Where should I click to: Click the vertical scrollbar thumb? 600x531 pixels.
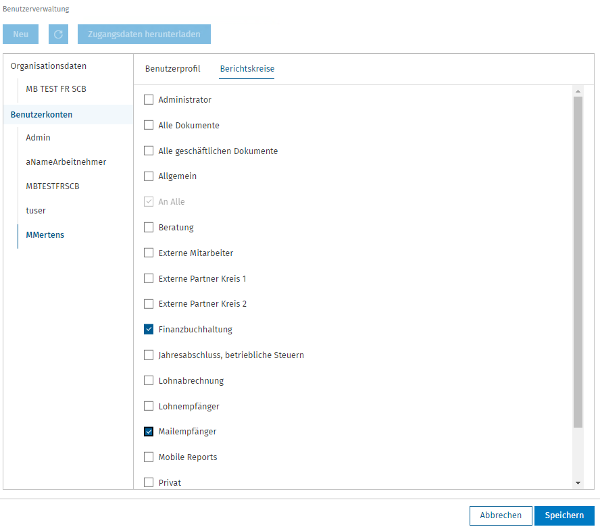click(578, 262)
